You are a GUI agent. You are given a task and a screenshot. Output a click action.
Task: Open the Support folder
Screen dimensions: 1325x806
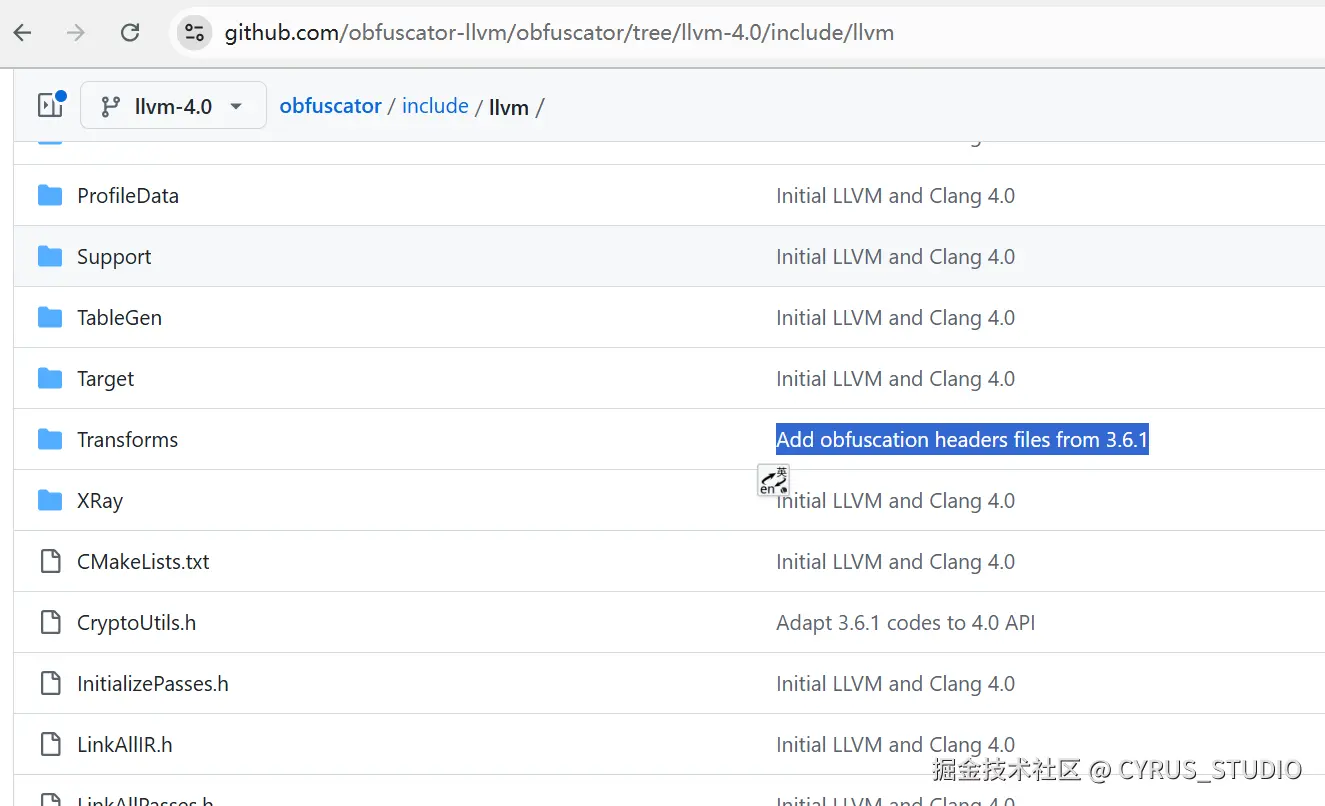point(114,257)
